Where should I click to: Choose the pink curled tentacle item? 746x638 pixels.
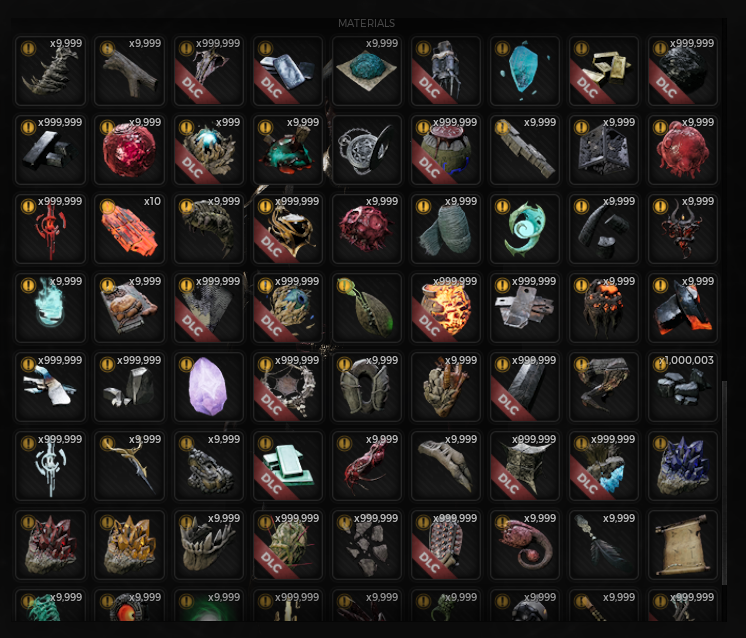pyautogui.click(x=524, y=545)
